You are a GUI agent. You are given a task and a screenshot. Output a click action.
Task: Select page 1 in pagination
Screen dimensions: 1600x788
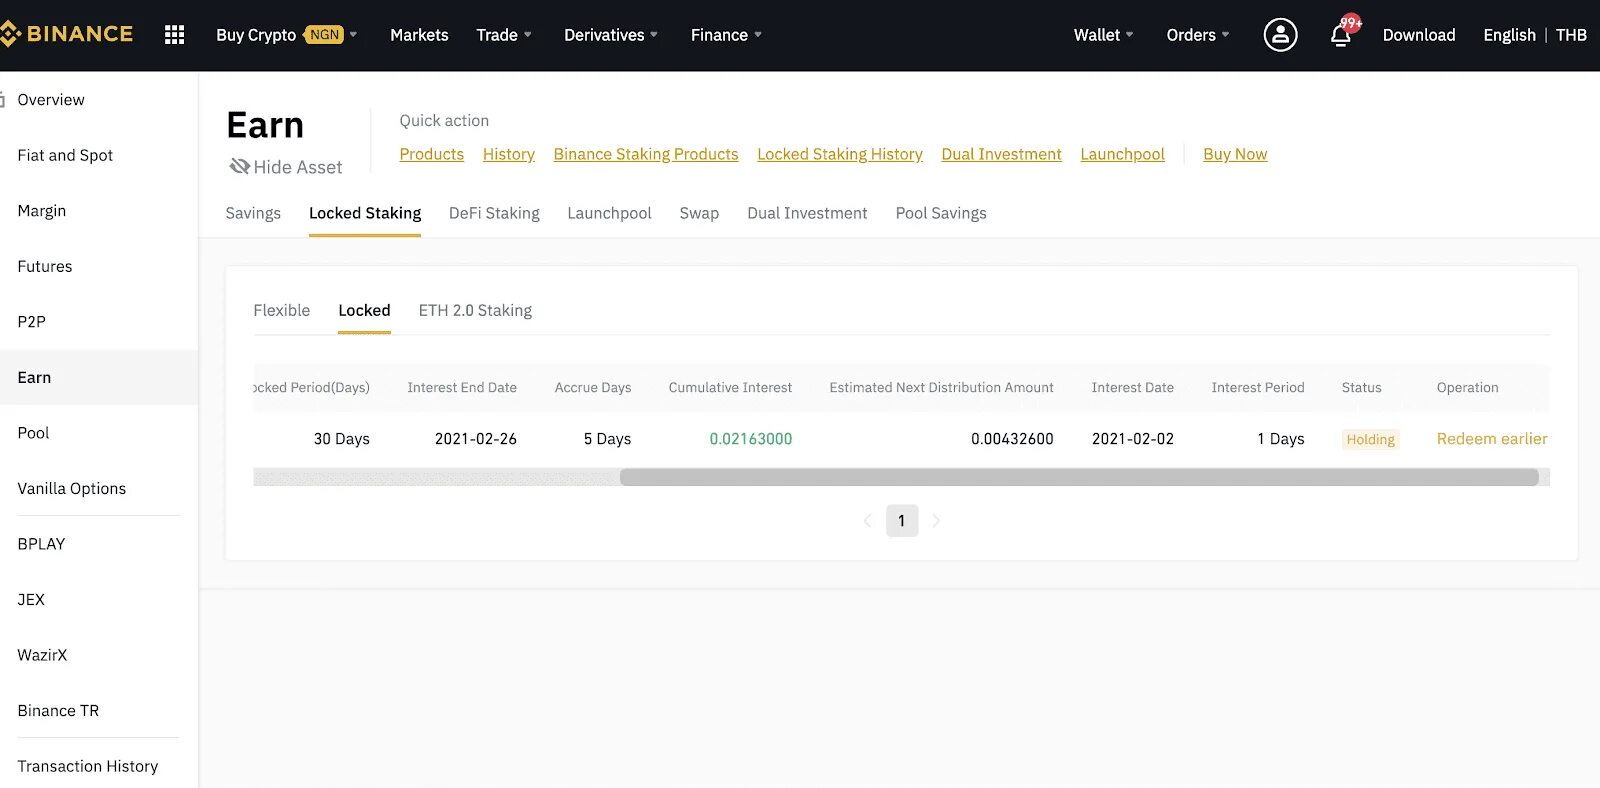902,521
